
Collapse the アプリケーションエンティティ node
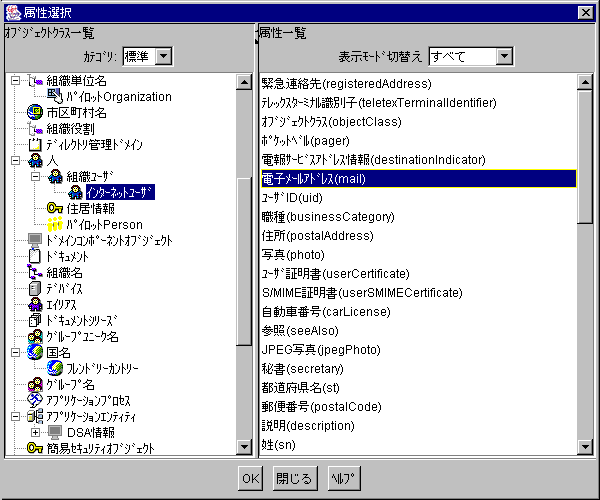[x=15, y=417]
